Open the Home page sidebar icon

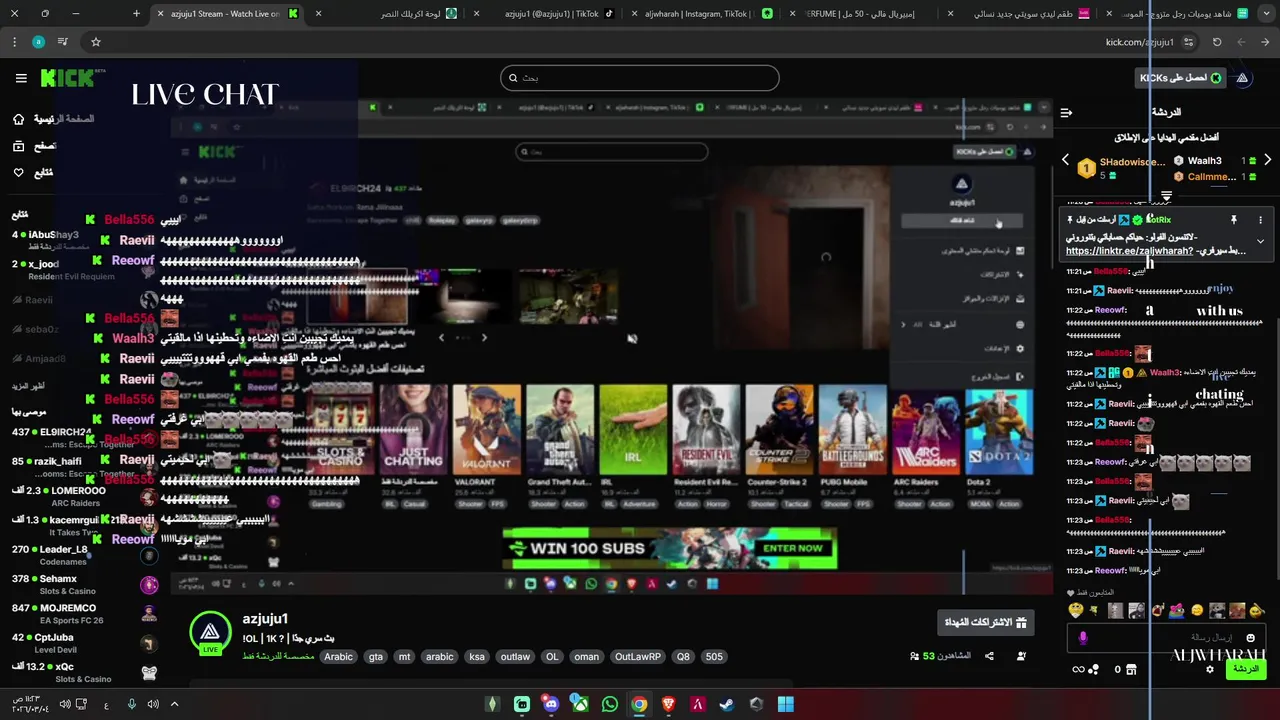click(x=18, y=119)
